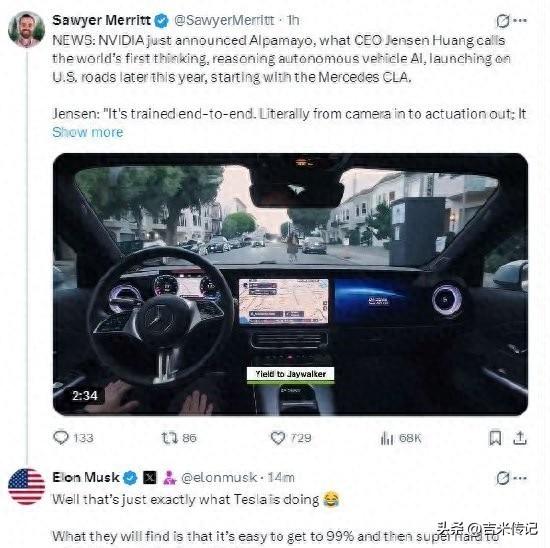Like Sawyer Merritt's tweet with heart icon
The width and height of the screenshot is (550, 548).
(278, 438)
